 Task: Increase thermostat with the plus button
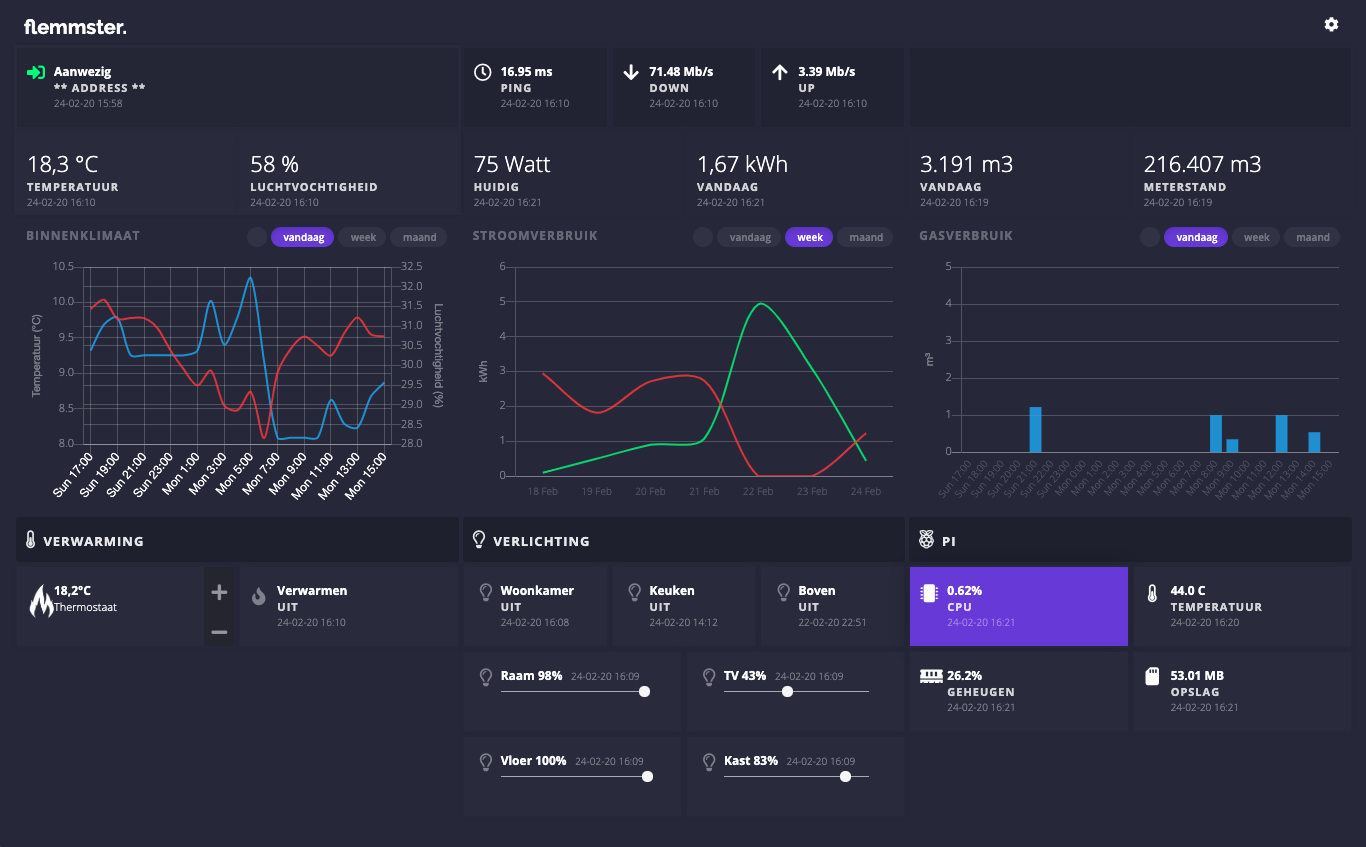220,592
